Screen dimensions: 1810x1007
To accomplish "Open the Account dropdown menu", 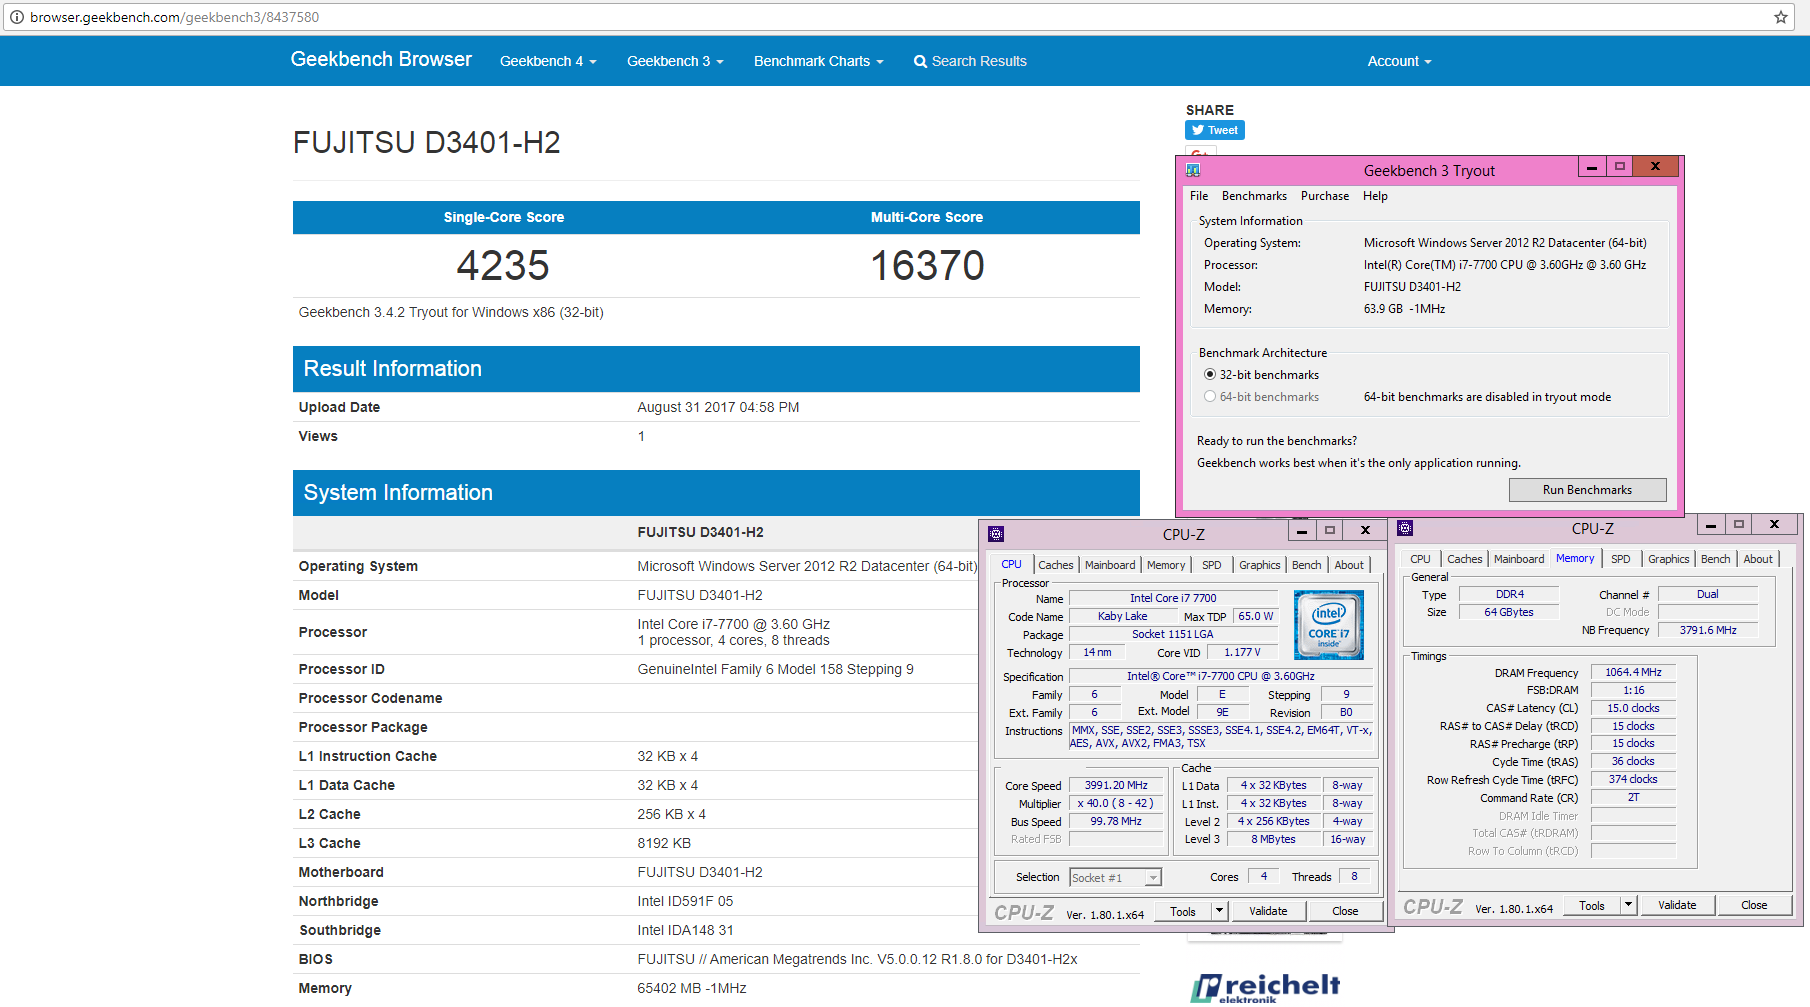I will pos(1400,61).
